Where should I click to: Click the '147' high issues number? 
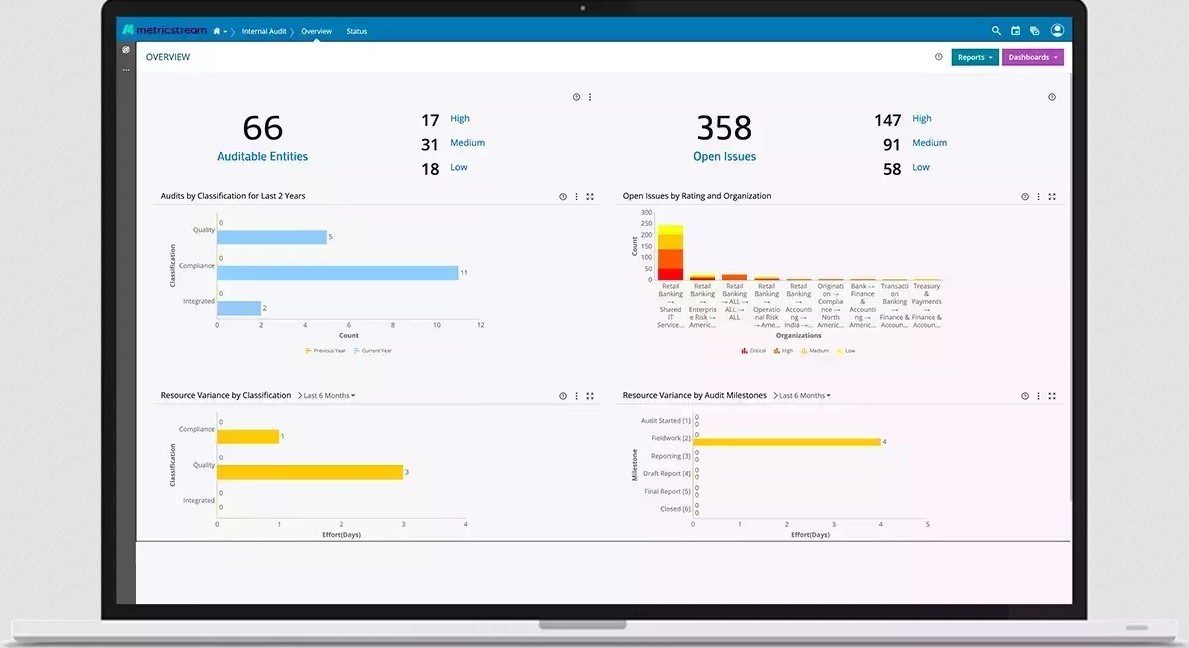[887, 121]
